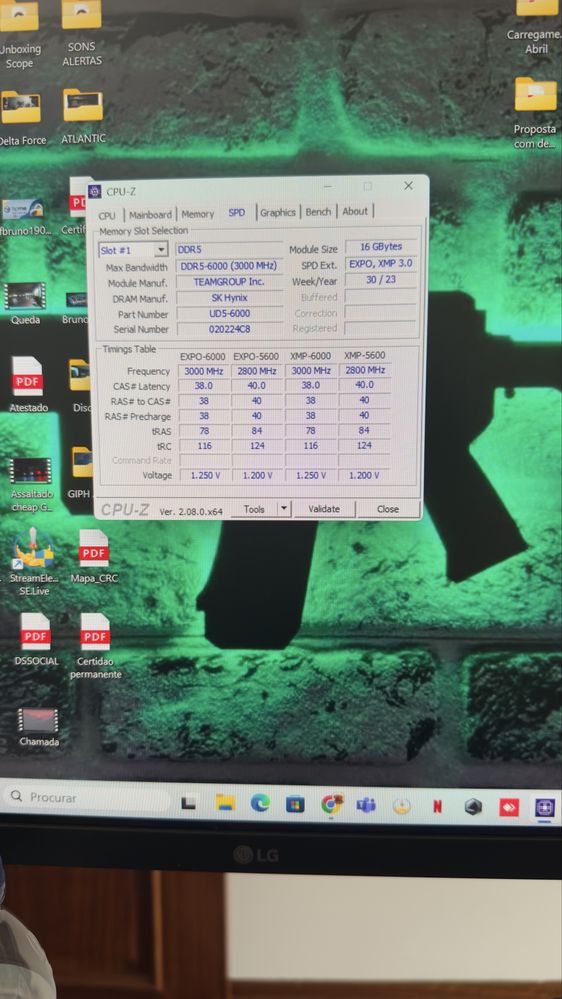
Task: Click the Ver. 2.08.0.x64 version text
Action: coord(191,511)
